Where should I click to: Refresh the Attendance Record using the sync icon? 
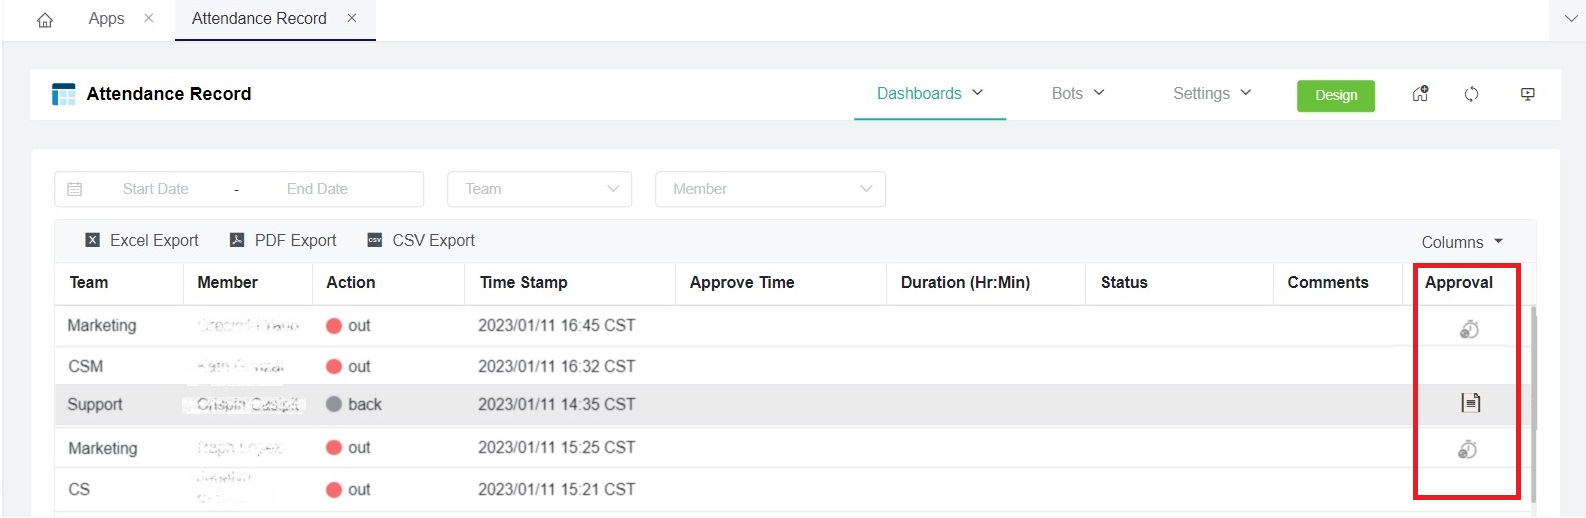(1471, 94)
